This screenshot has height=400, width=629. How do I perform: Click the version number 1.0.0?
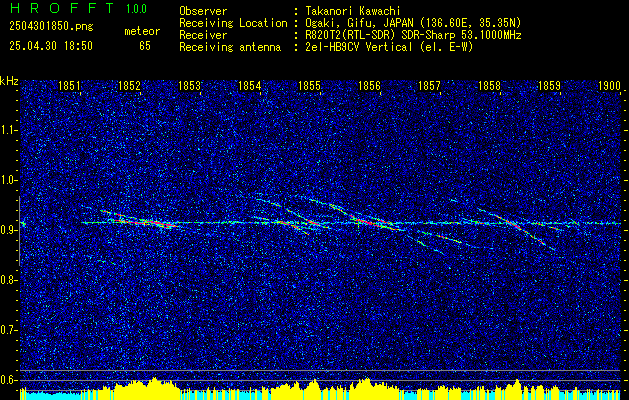[136, 9]
